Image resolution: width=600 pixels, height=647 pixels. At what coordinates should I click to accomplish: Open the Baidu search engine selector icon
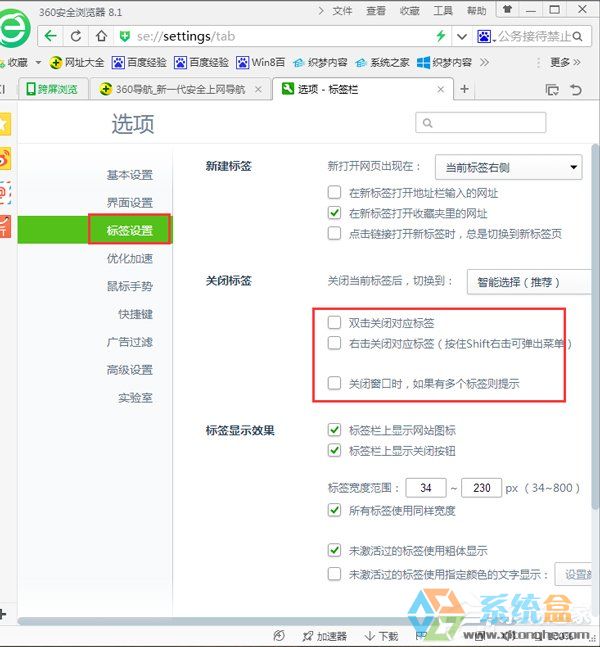tap(484, 37)
